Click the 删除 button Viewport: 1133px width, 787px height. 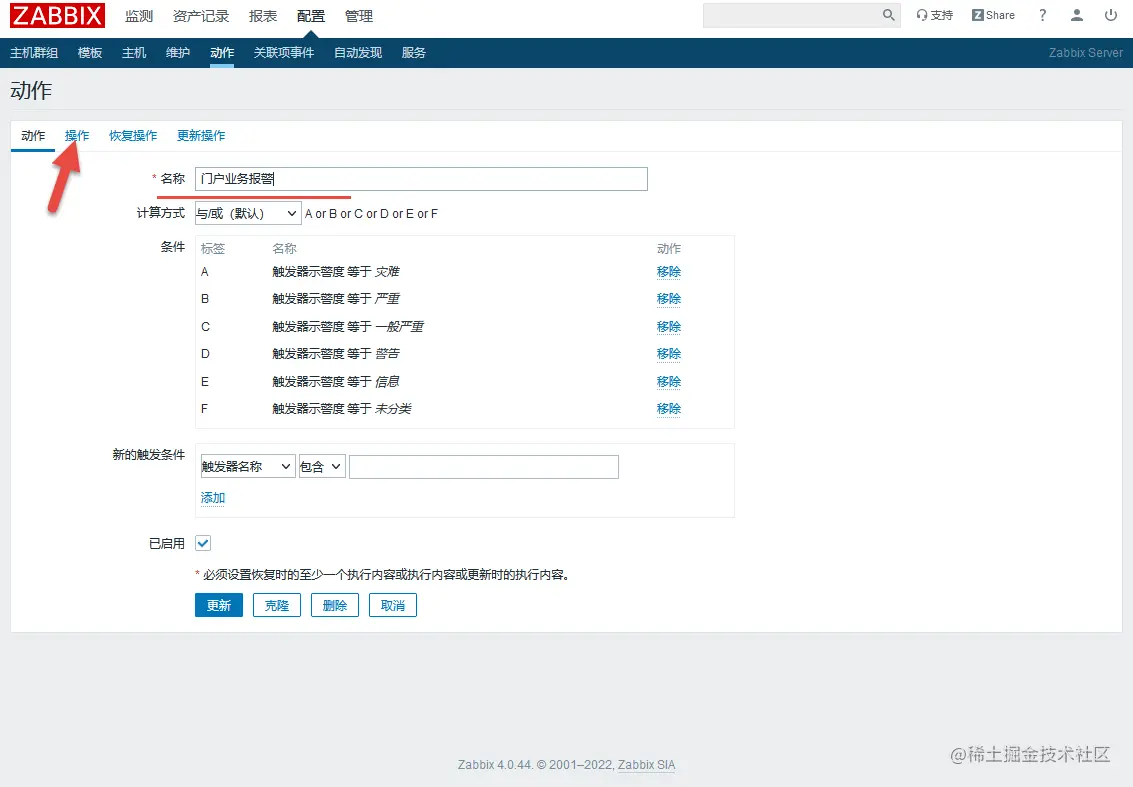coord(335,605)
